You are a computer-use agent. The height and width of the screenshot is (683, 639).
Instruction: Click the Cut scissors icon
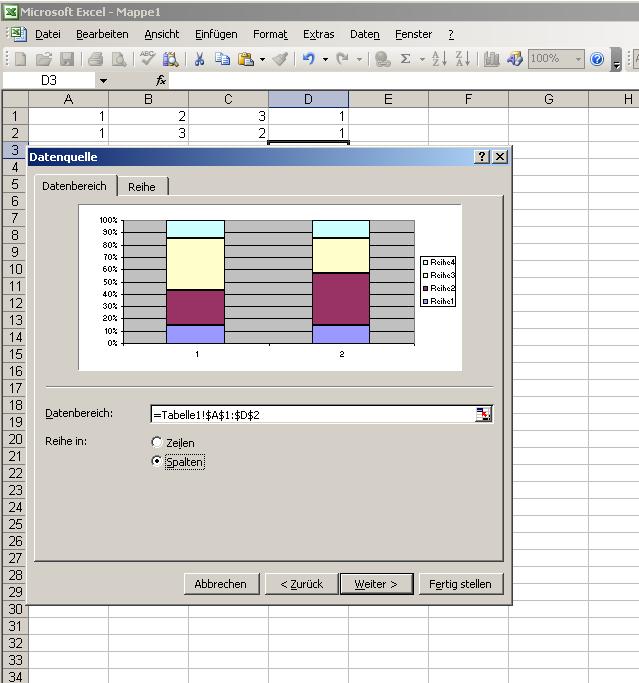click(199, 59)
